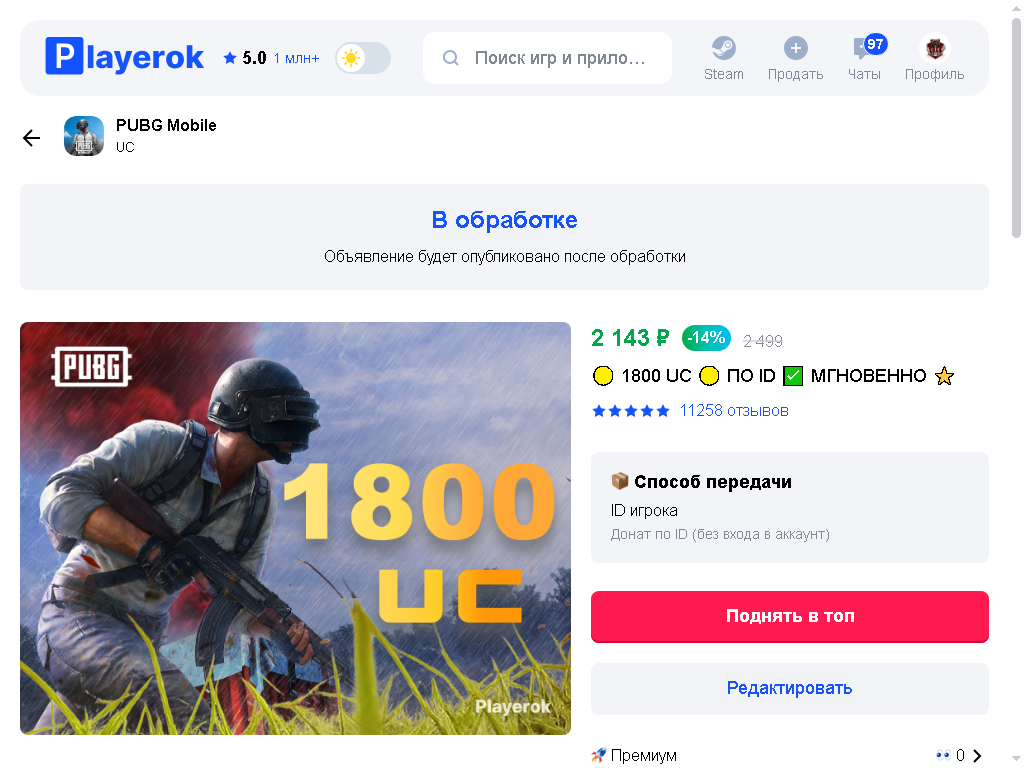Expand the Премиум row chevron
Viewport: 1024px width, 768px height.
tap(977, 756)
